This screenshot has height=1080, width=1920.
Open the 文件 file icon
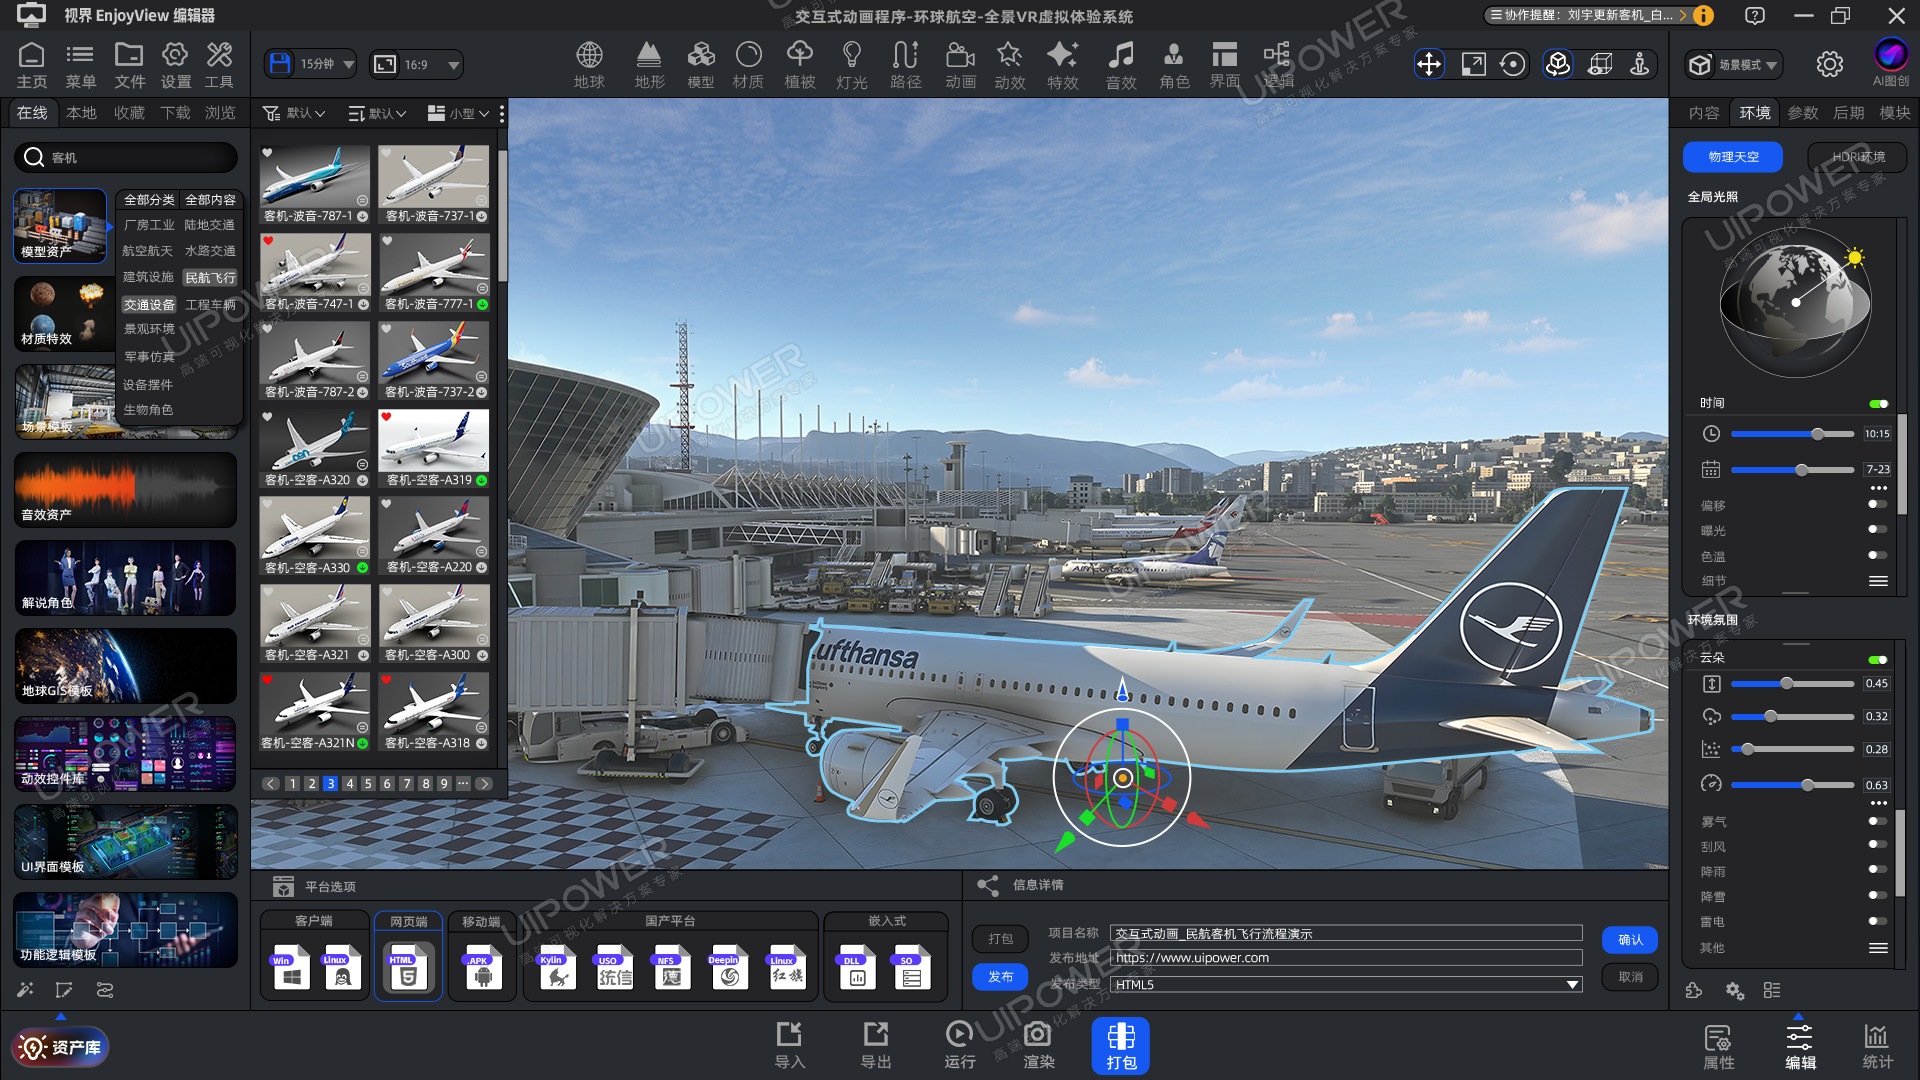click(x=129, y=66)
